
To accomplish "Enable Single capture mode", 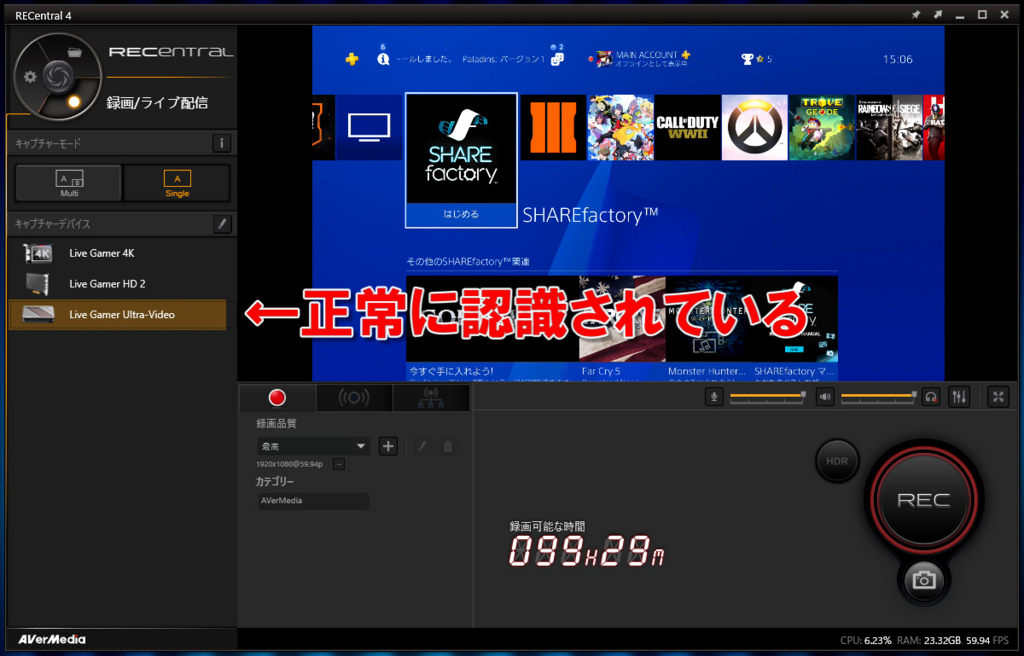I will (x=176, y=182).
